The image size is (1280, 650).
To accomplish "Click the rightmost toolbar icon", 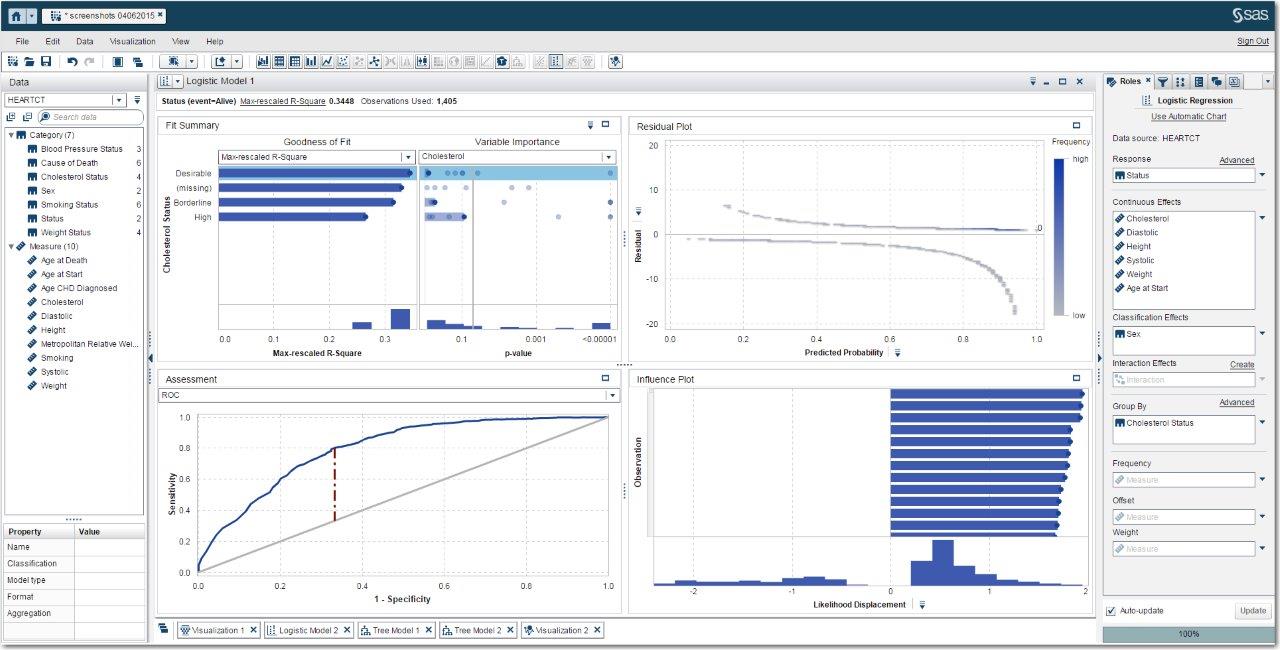I will [x=615, y=62].
